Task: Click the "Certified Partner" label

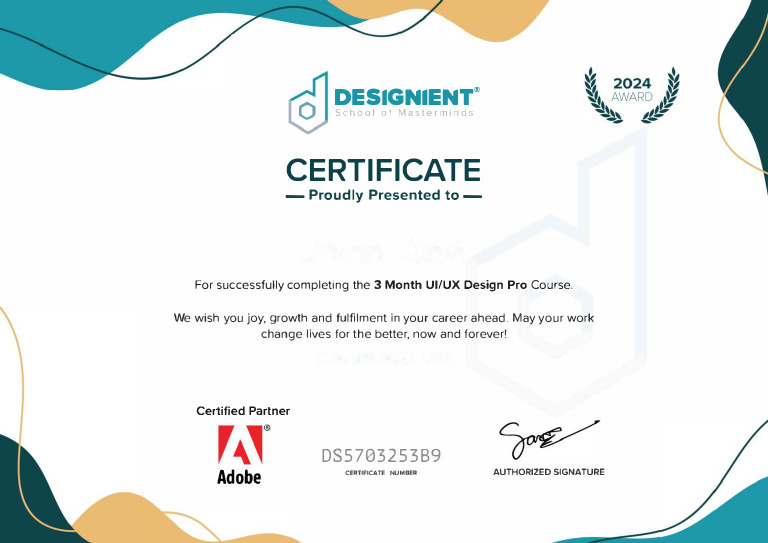Action: (243, 411)
